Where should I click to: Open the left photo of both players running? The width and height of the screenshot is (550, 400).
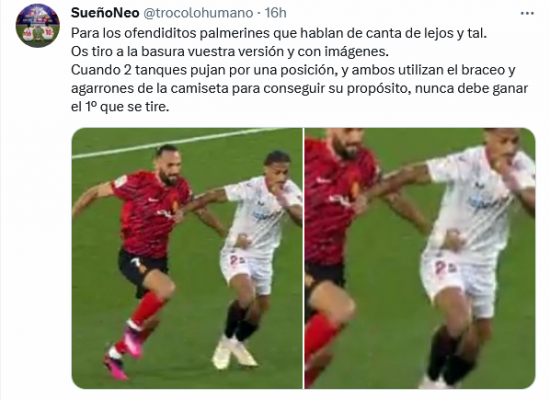pos(187,258)
